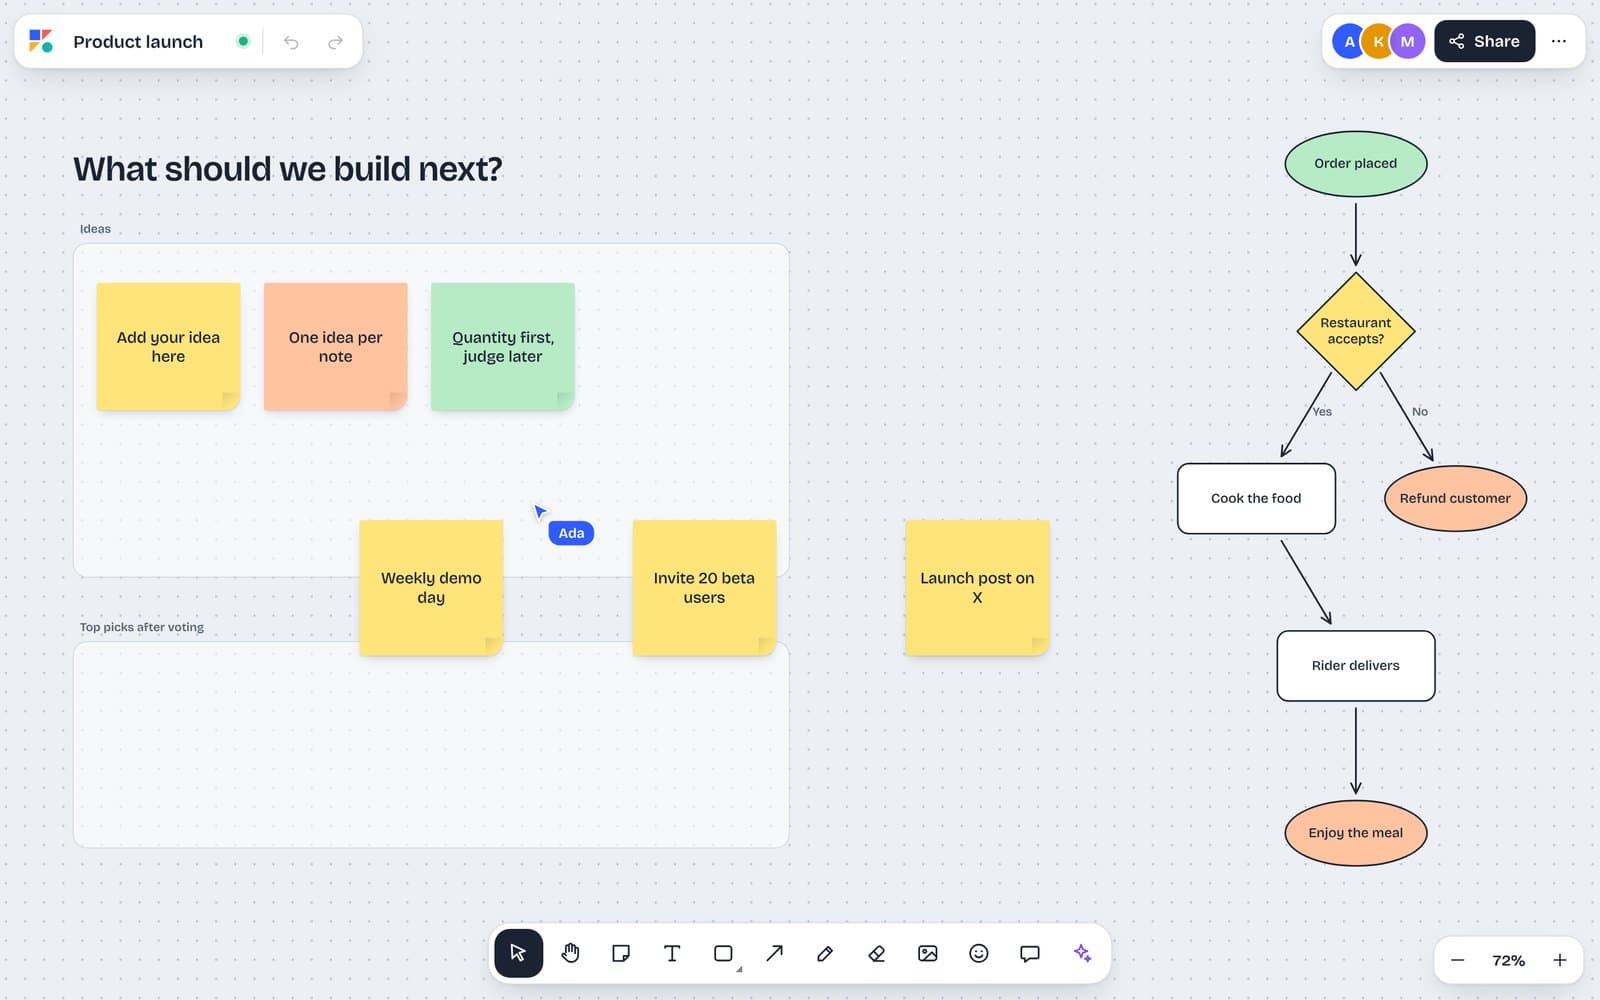The width and height of the screenshot is (1600, 1000).
Task: Expand shape options arrow beside rectangle tool
Action: (740, 969)
